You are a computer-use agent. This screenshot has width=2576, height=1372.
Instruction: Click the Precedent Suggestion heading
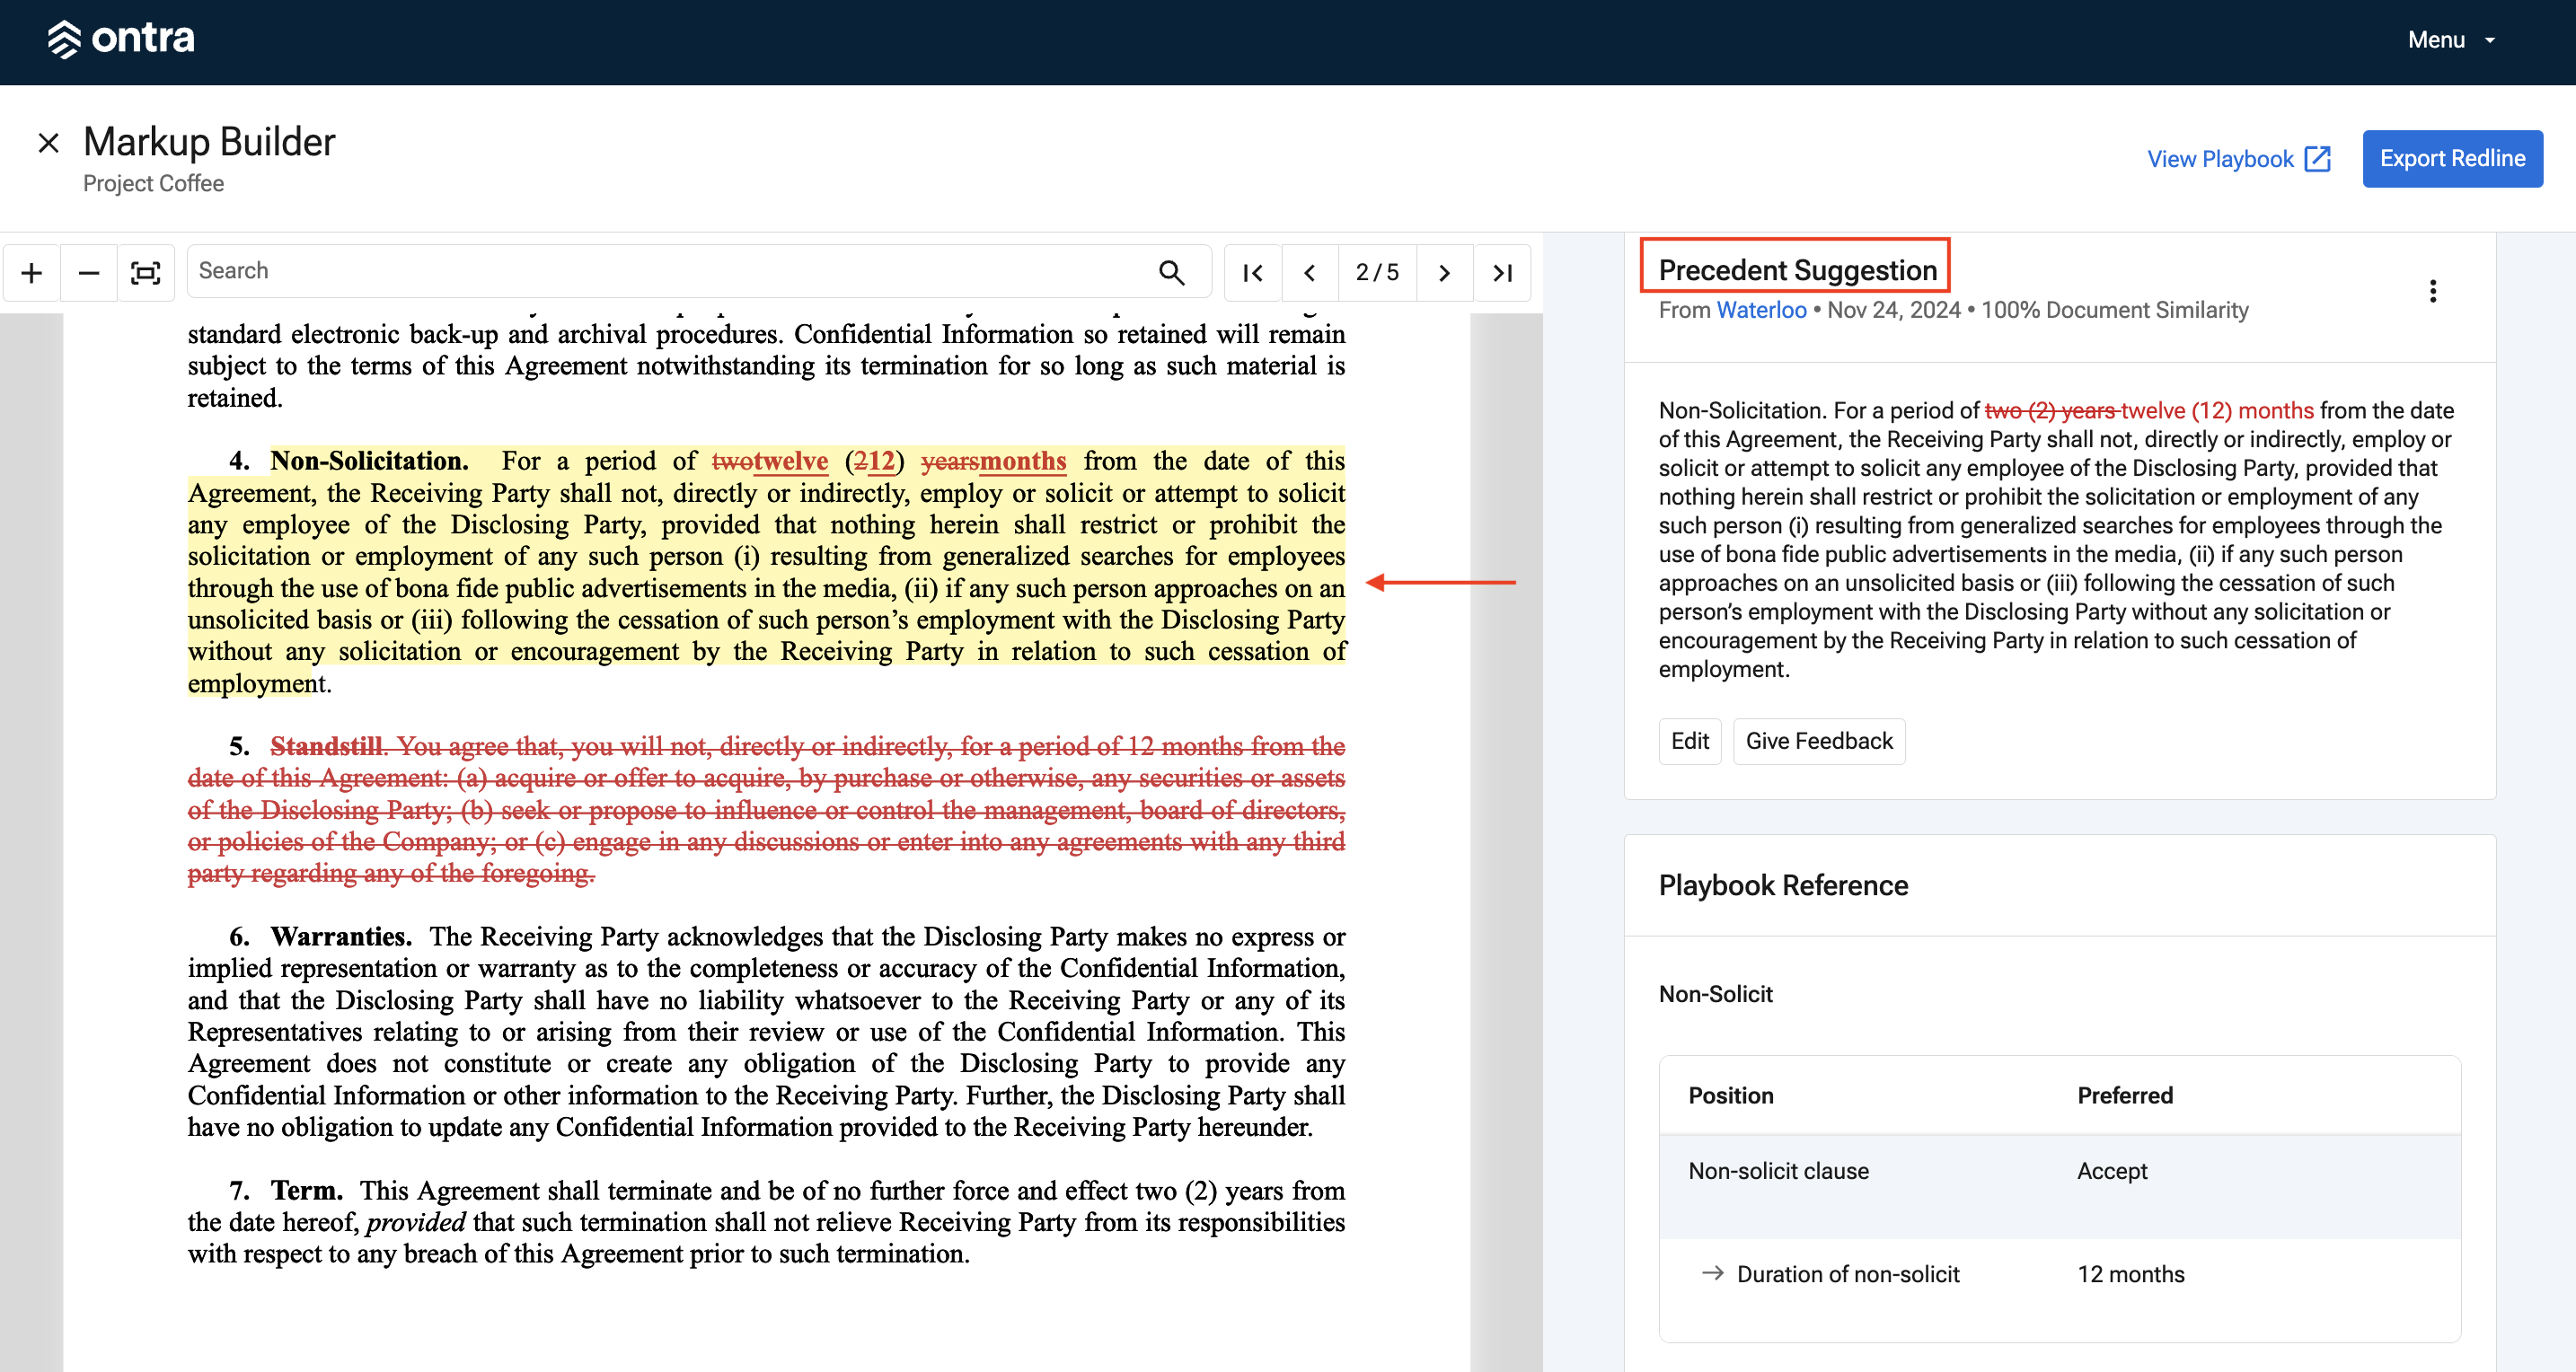pyautogui.click(x=1797, y=270)
